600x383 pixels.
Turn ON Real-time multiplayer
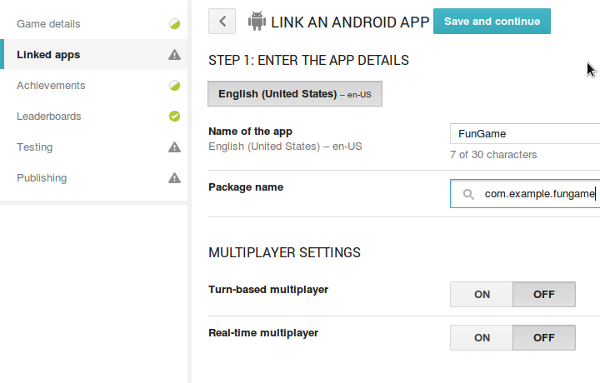[x=481, y=338]
